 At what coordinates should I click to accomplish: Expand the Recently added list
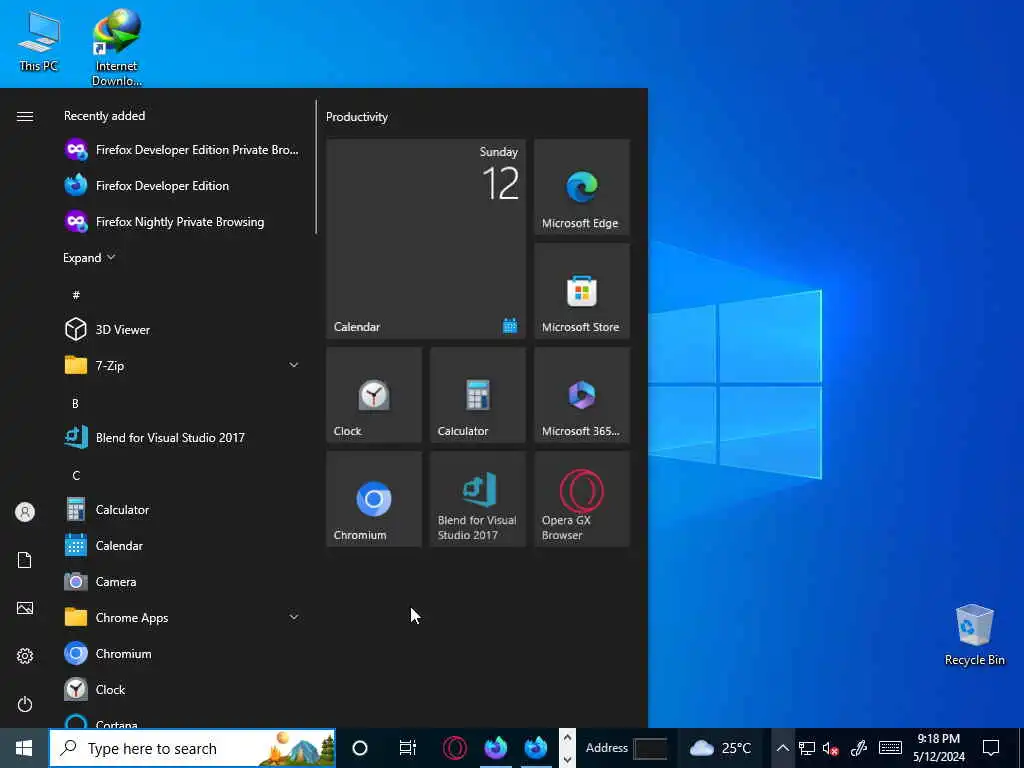(x=89, y=257)
